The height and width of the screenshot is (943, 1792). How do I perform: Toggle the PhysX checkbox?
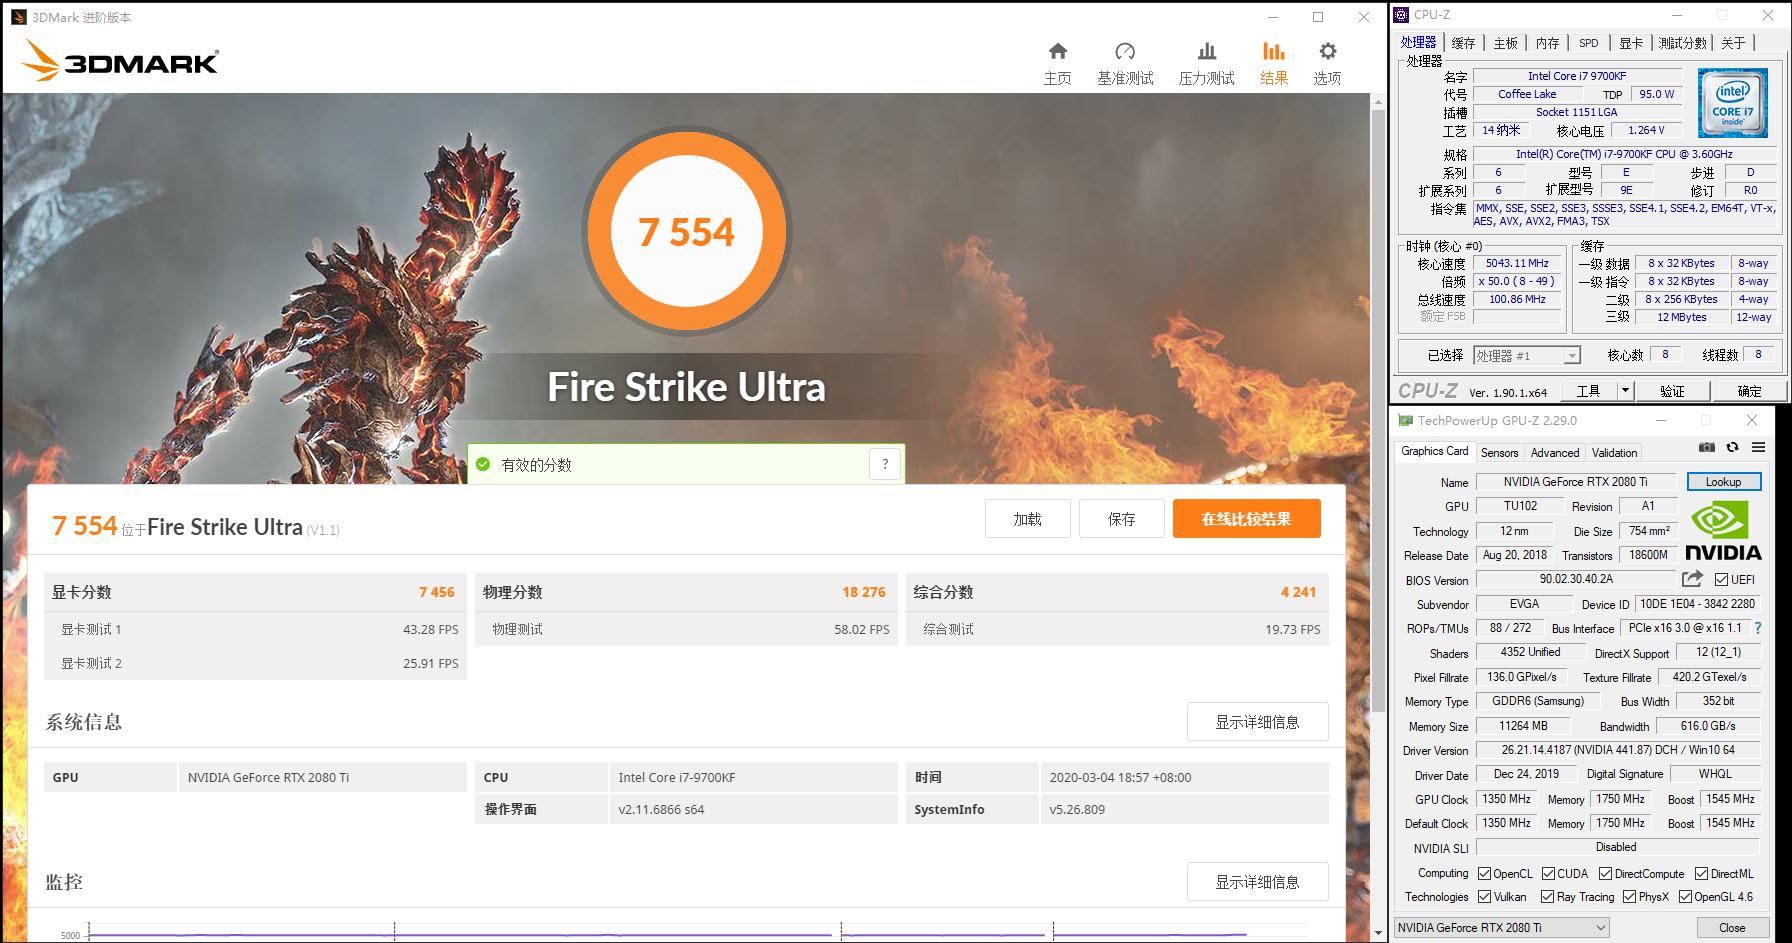pos(1629,897)
